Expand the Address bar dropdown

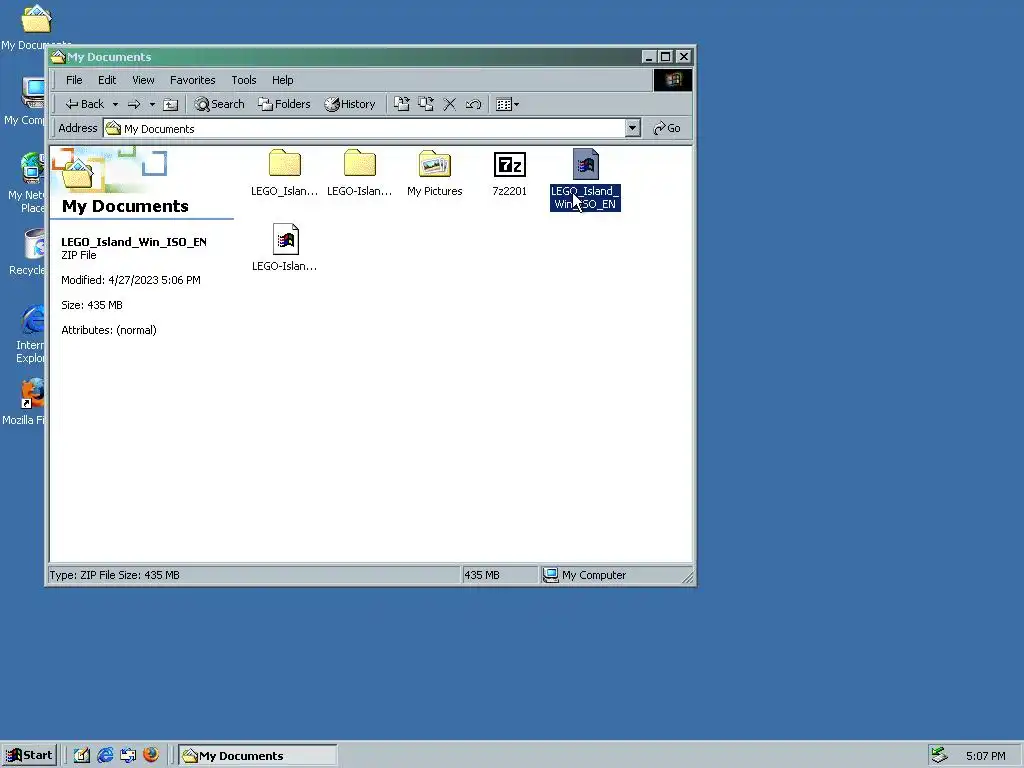[632, 128]
